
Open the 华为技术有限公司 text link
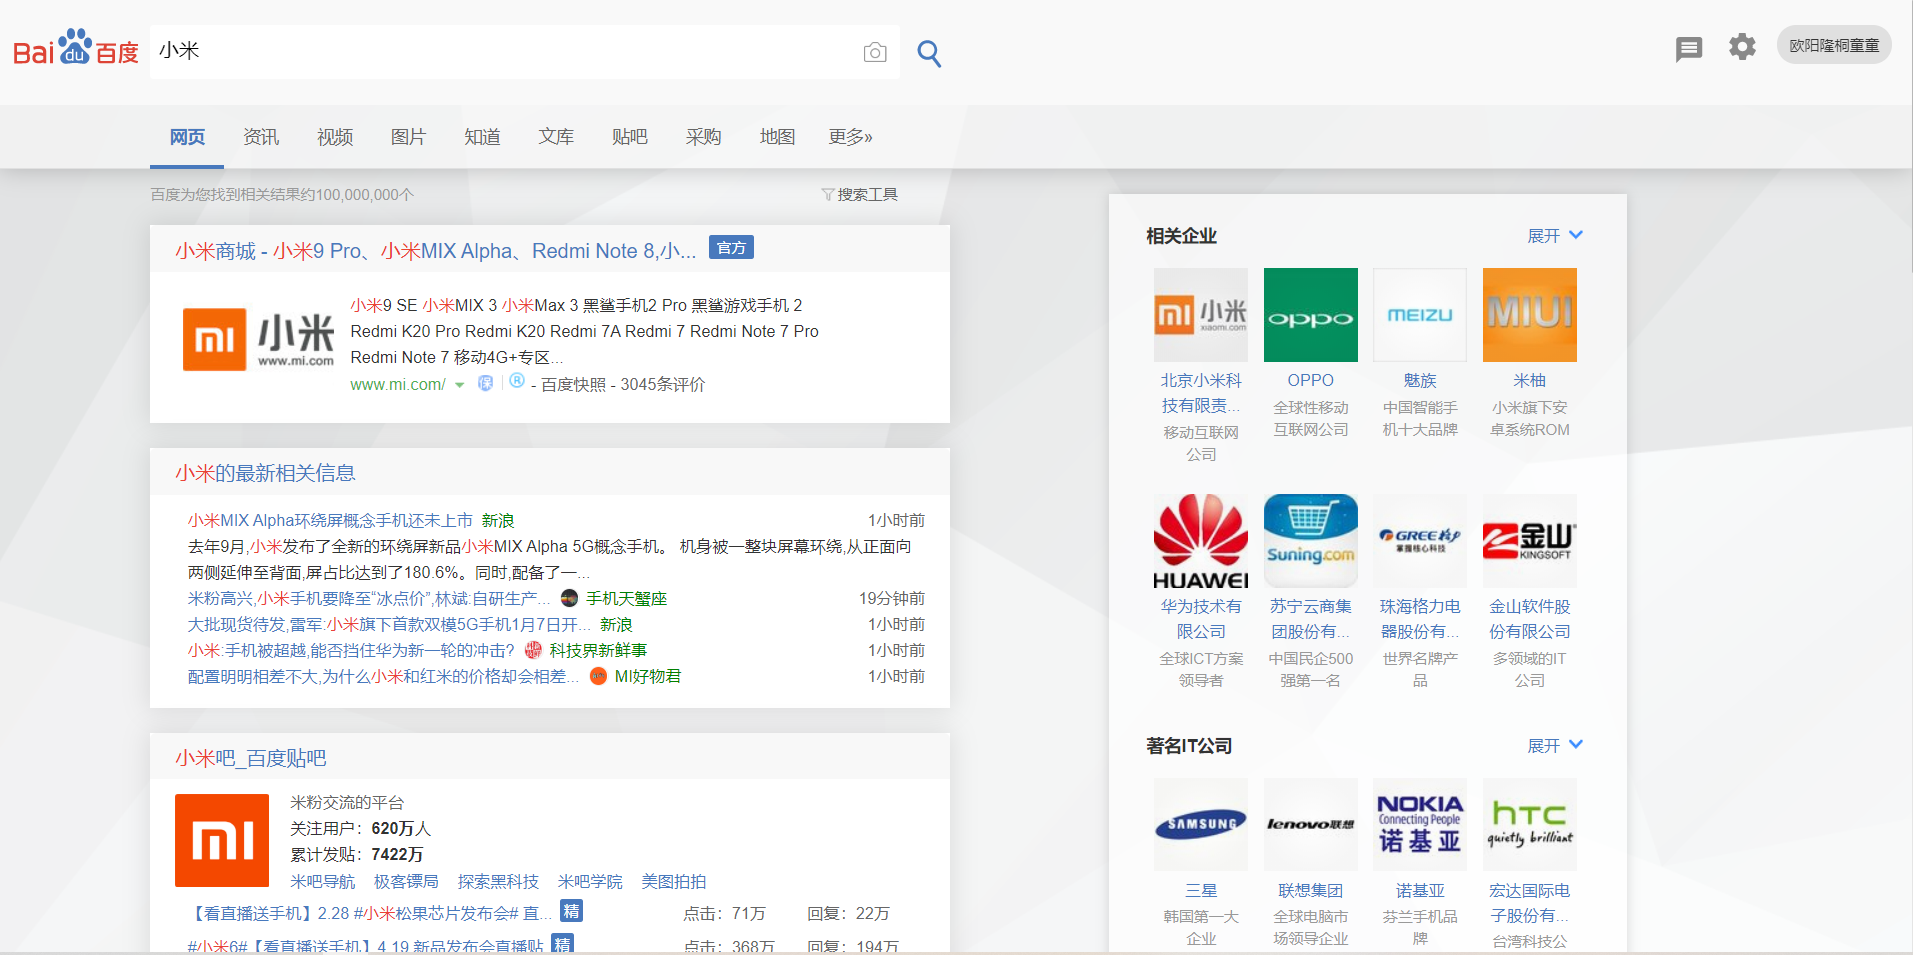click(1201, 619)
